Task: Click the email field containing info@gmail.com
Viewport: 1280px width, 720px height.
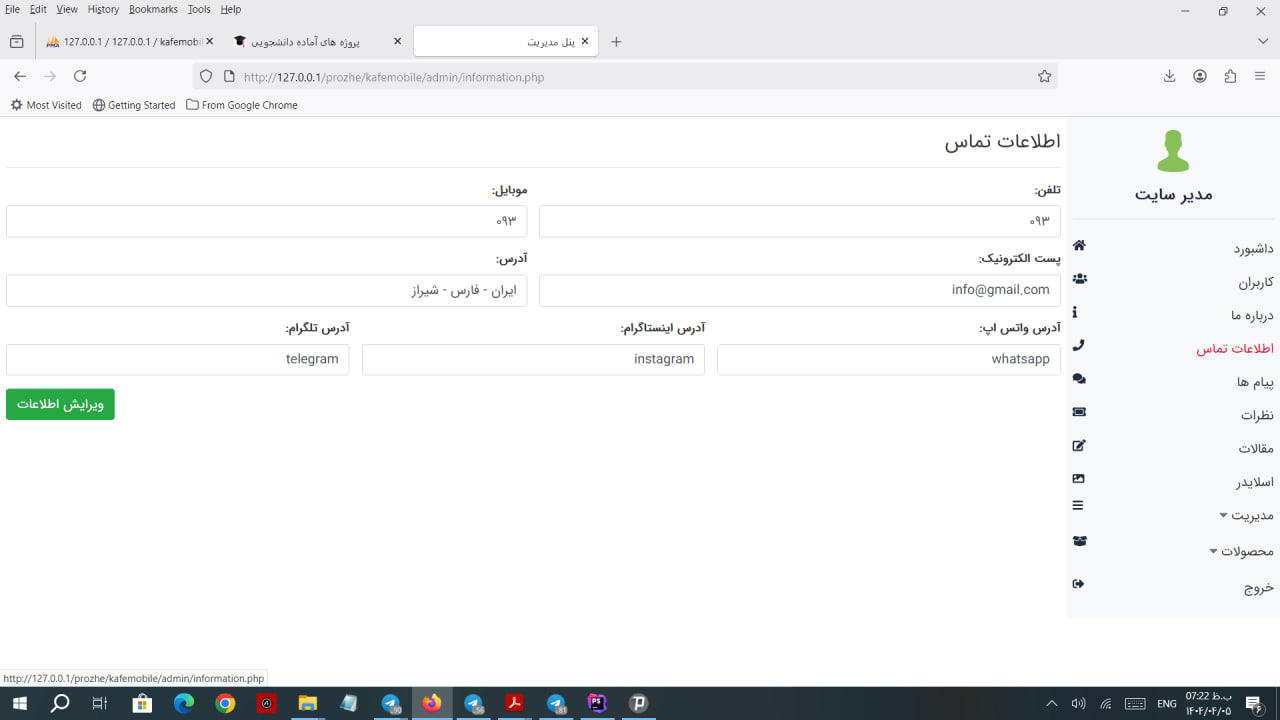Action: pos(799,290)
